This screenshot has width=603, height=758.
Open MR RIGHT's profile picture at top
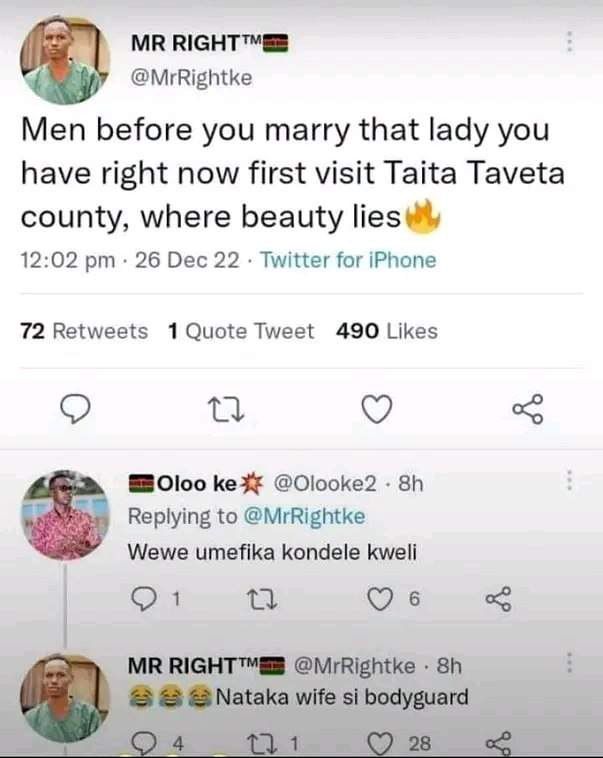pos(65,60)
